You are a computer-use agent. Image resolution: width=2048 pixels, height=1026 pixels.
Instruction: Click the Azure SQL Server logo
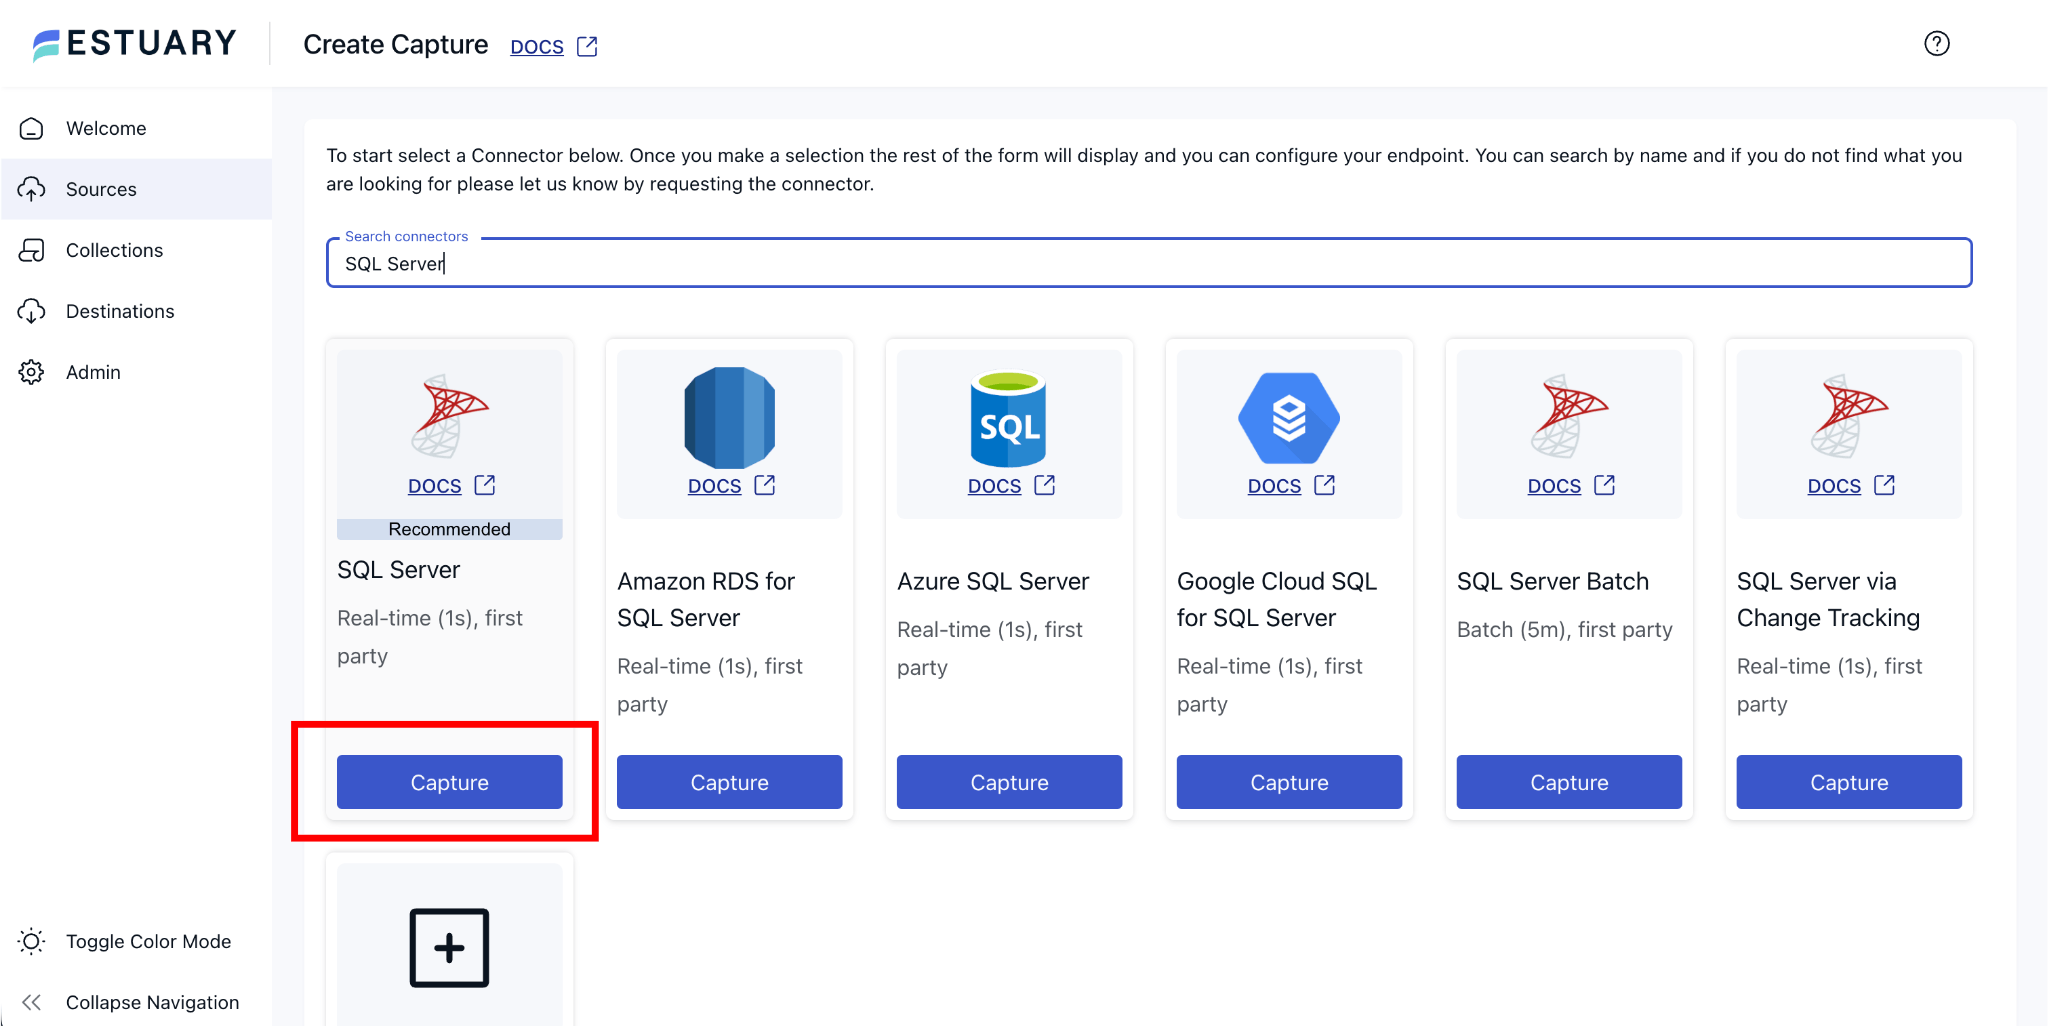1009,418
